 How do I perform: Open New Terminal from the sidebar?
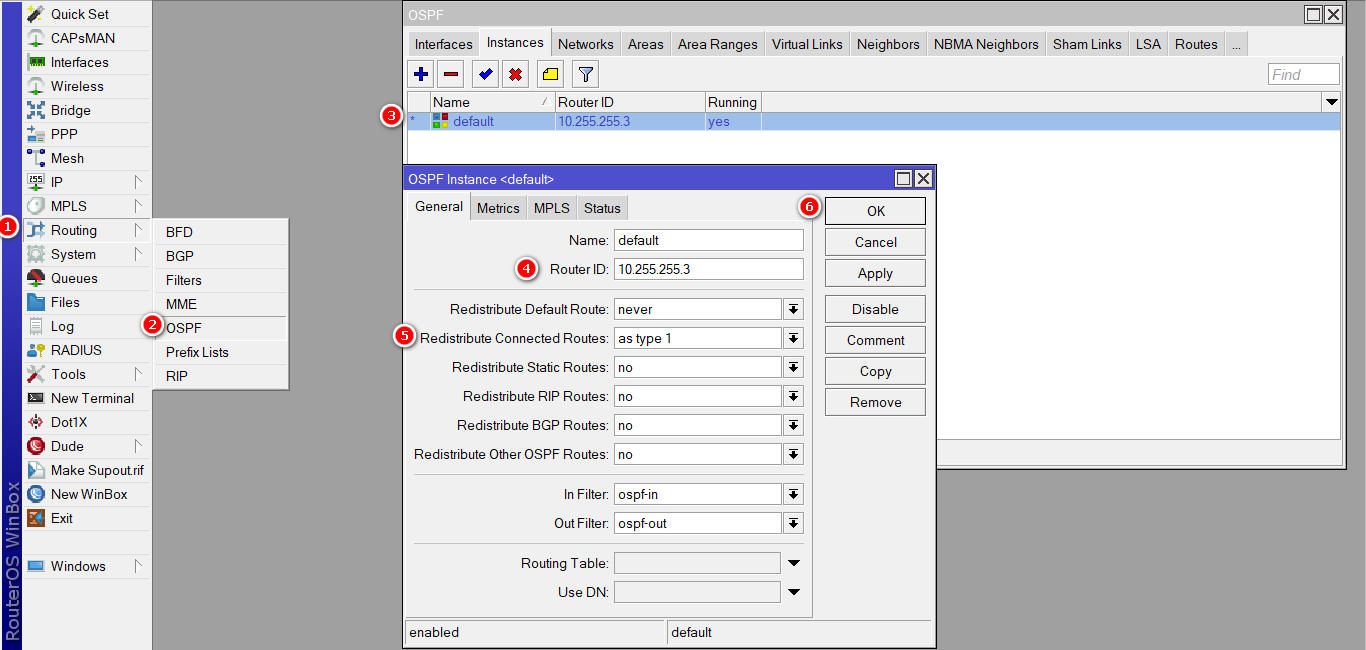point(92,398)
